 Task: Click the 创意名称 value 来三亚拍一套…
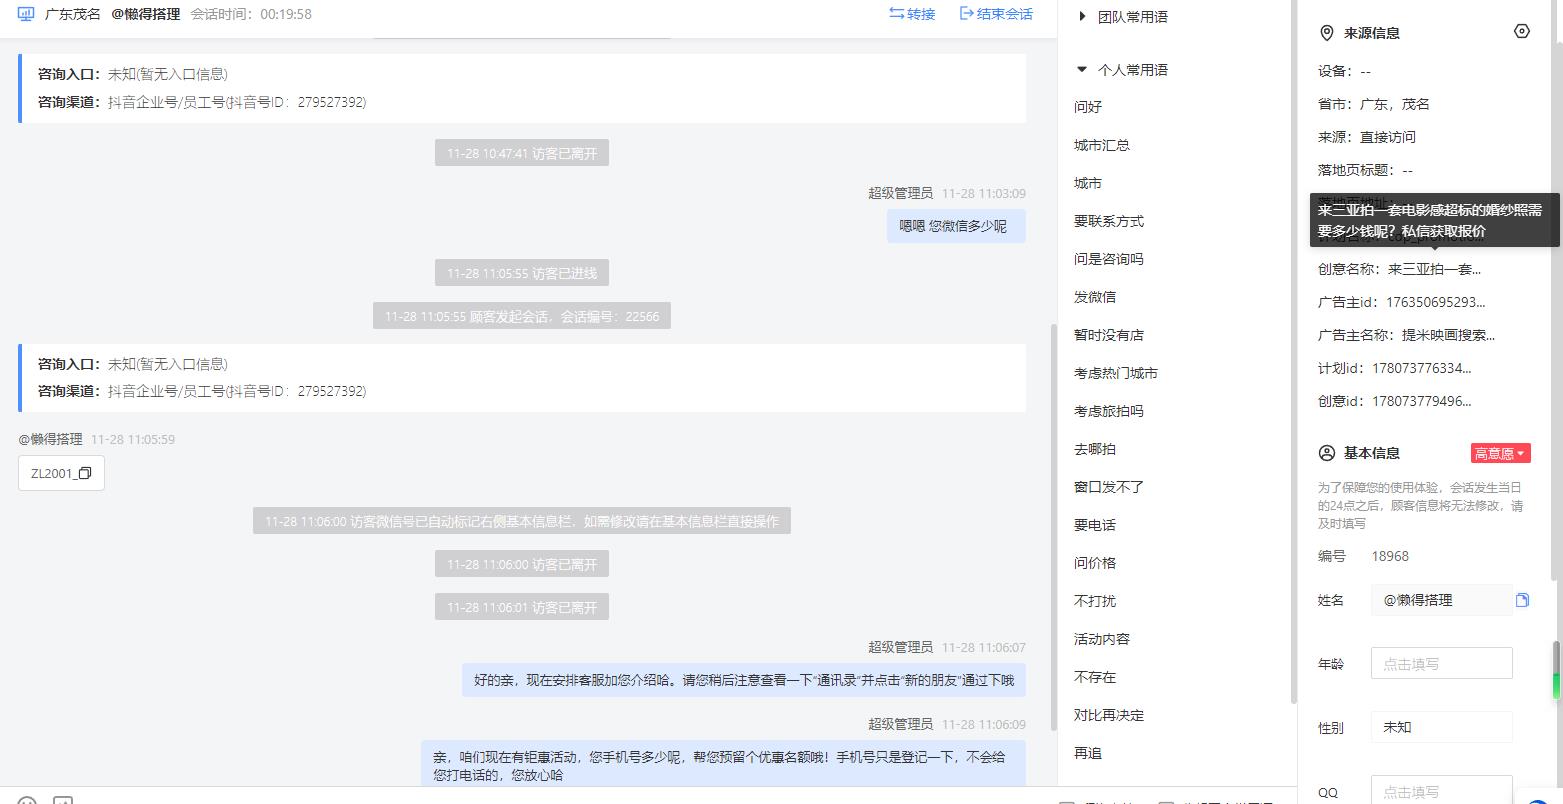[1434, 269]
